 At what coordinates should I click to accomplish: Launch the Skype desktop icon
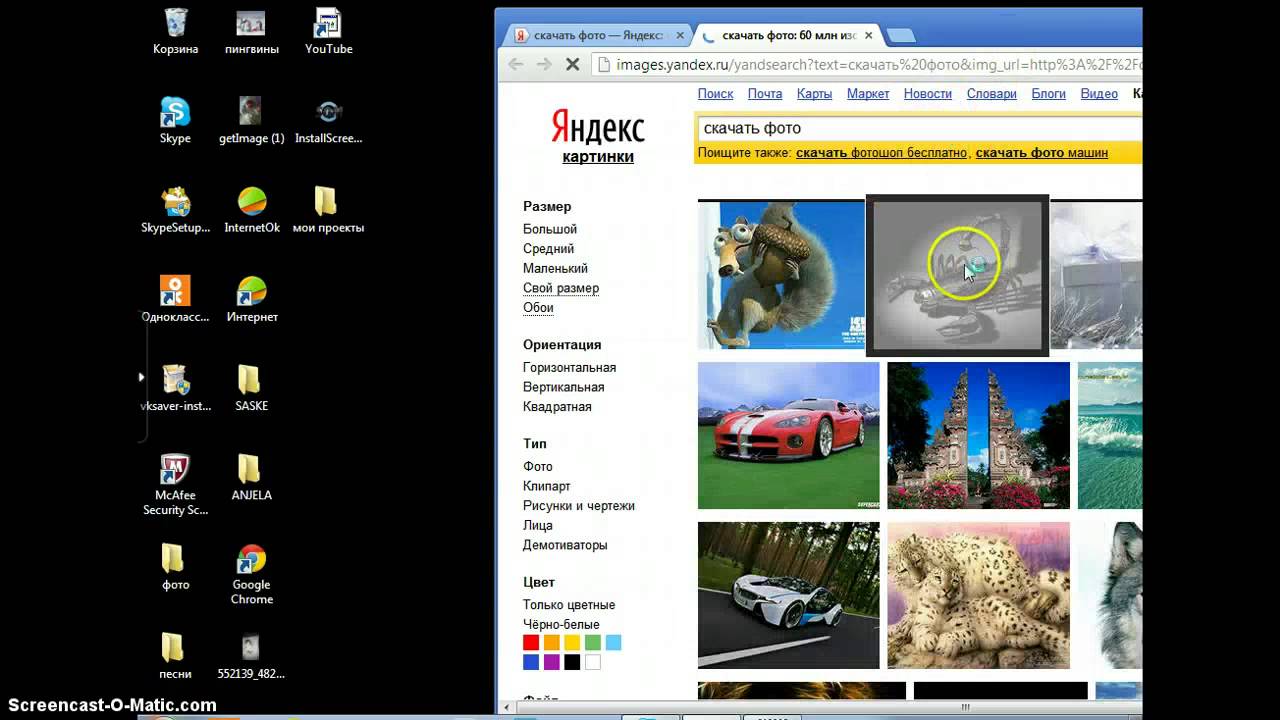pyautogui.click(x=175, y=121)
